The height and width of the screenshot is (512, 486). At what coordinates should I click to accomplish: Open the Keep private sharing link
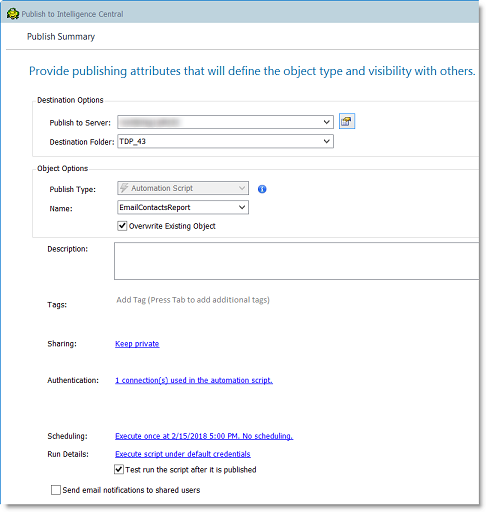[137, 344]
